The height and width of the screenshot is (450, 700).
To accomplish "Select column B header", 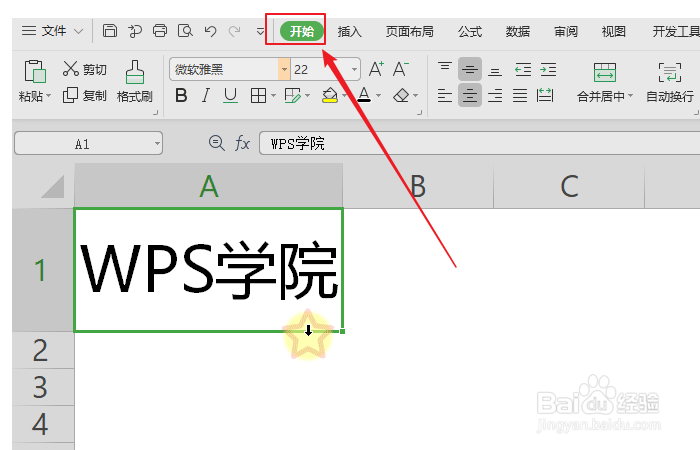I will pos(418,186).
